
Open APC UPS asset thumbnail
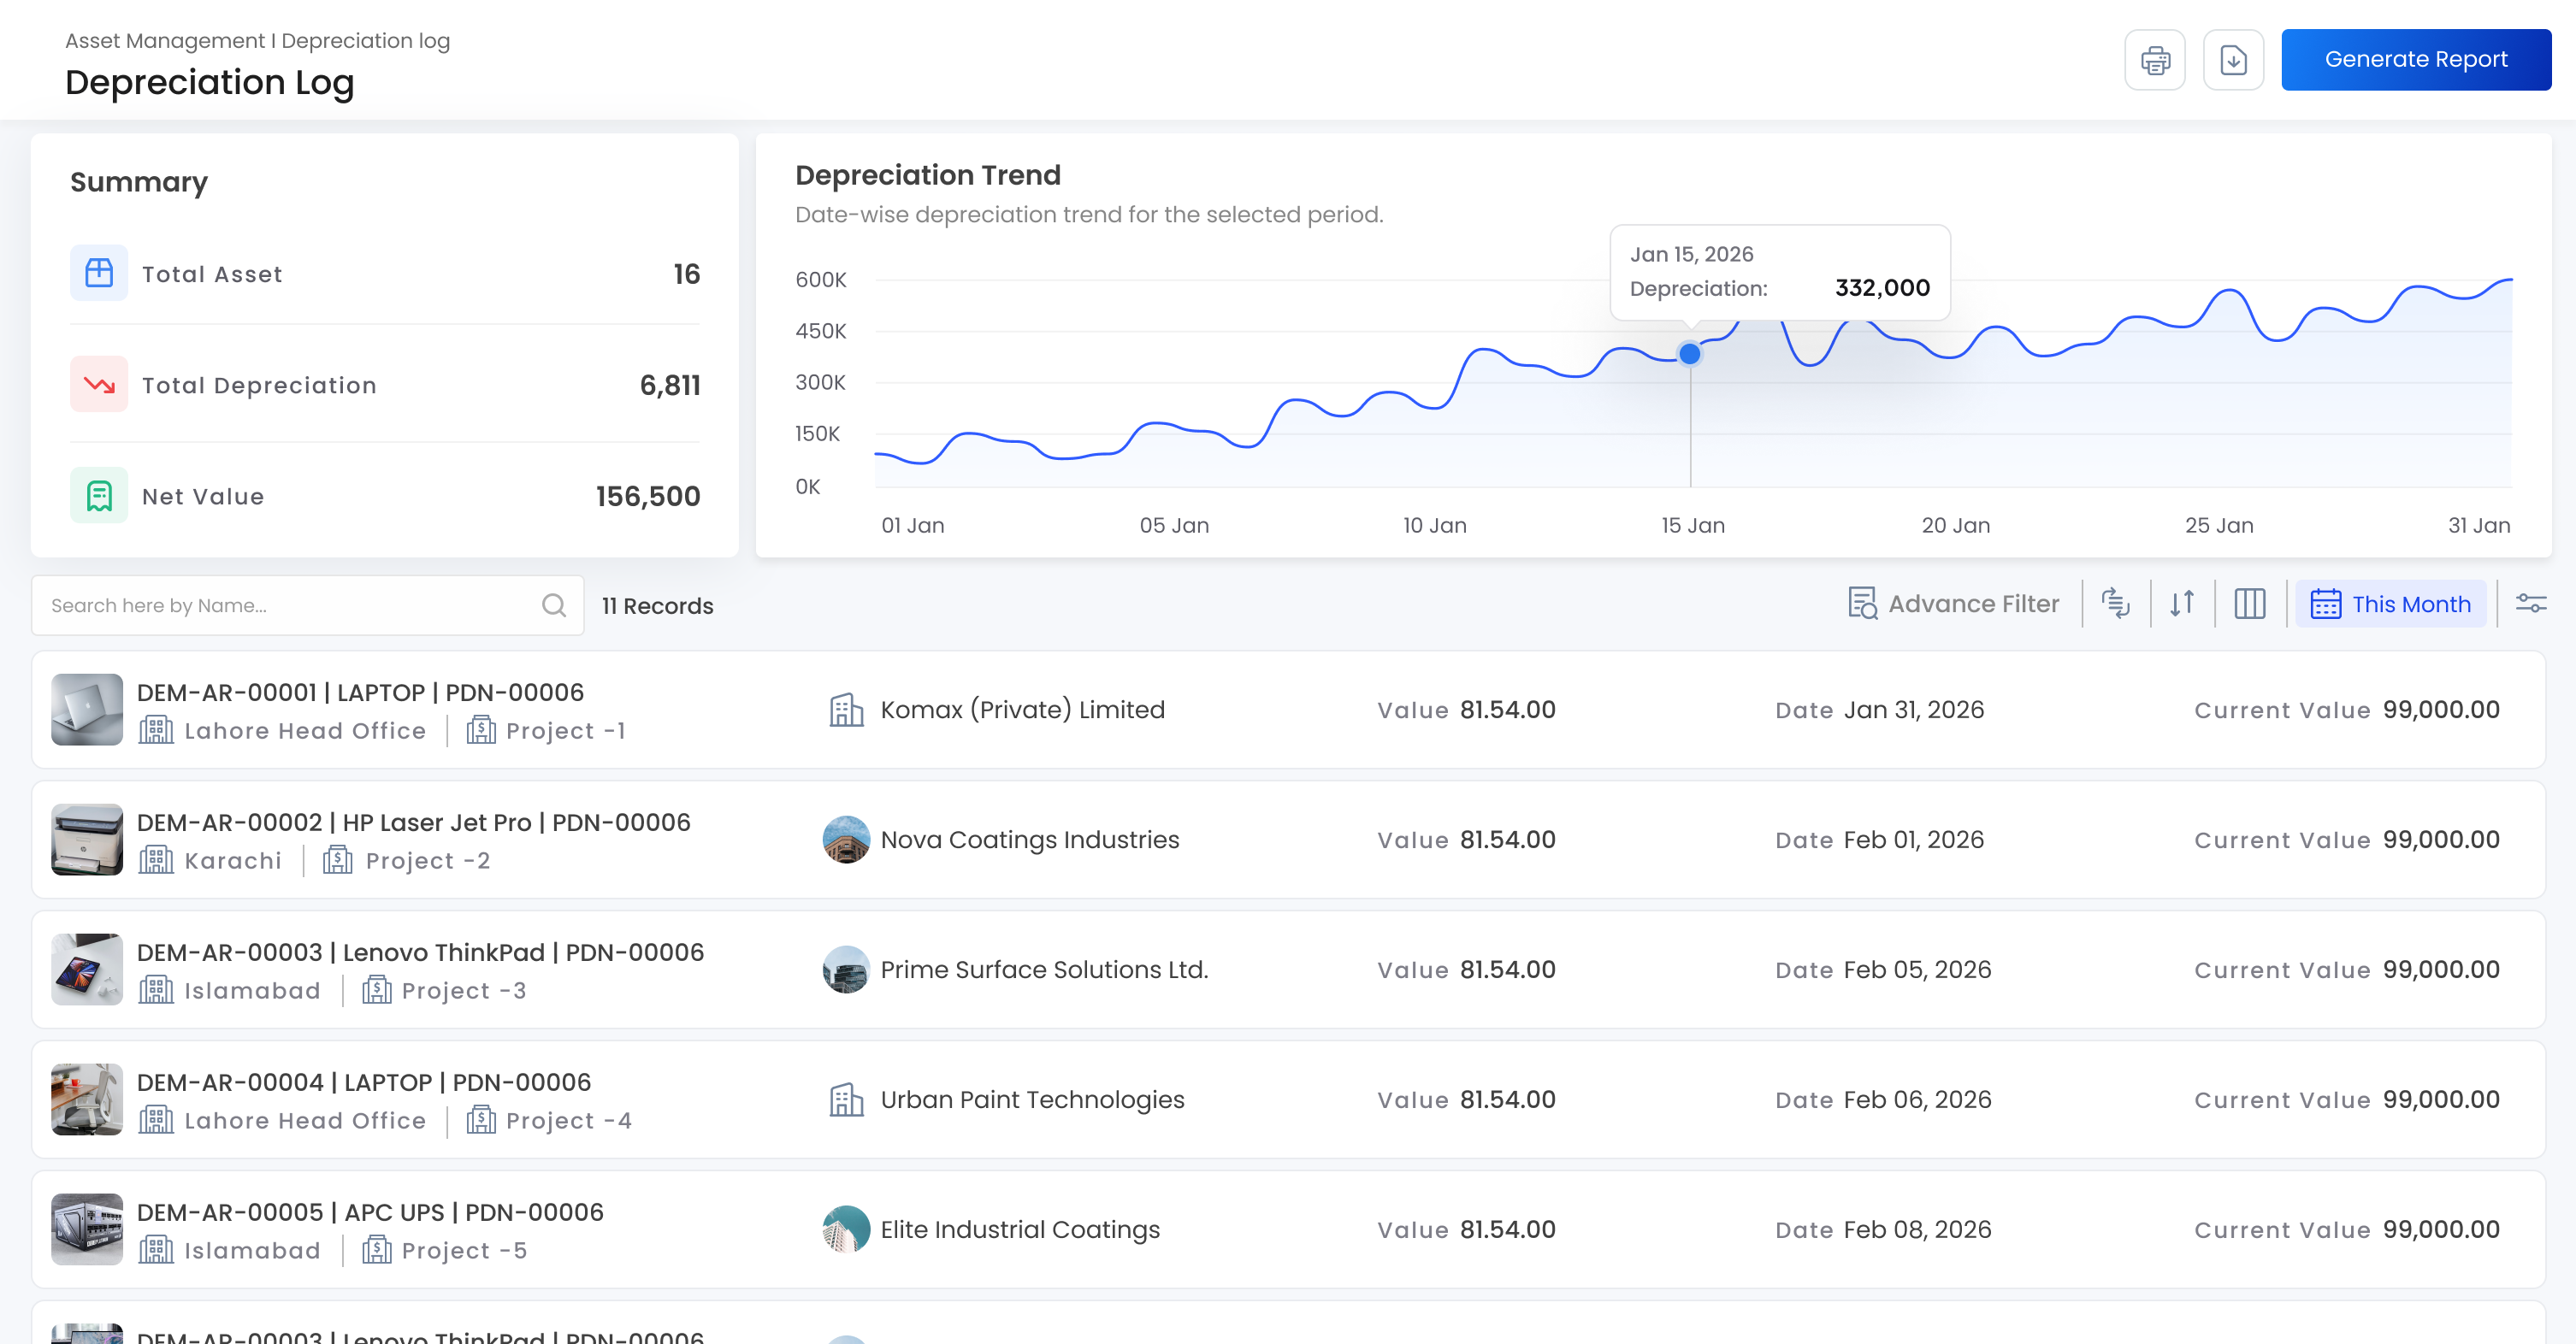(87, 1229)
